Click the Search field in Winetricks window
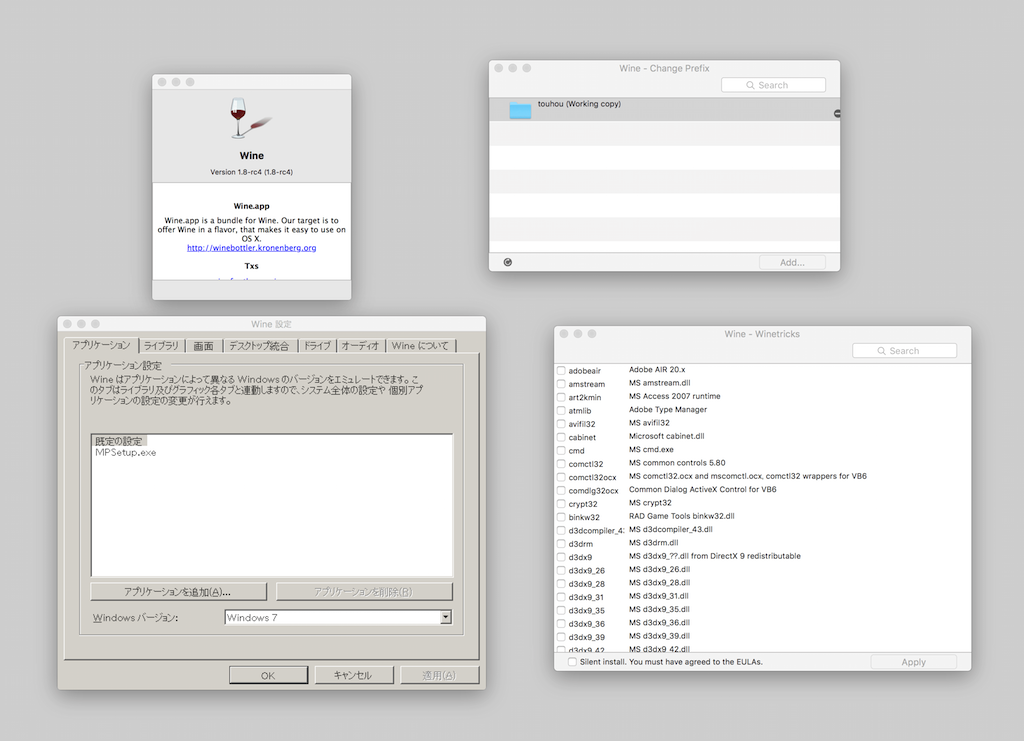 [904, 351]
